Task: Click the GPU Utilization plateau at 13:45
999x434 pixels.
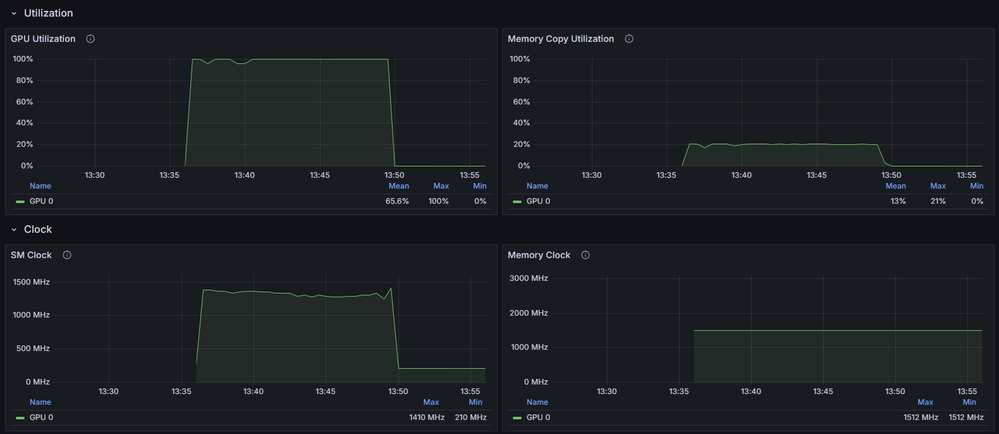Action: coord(320,59)
